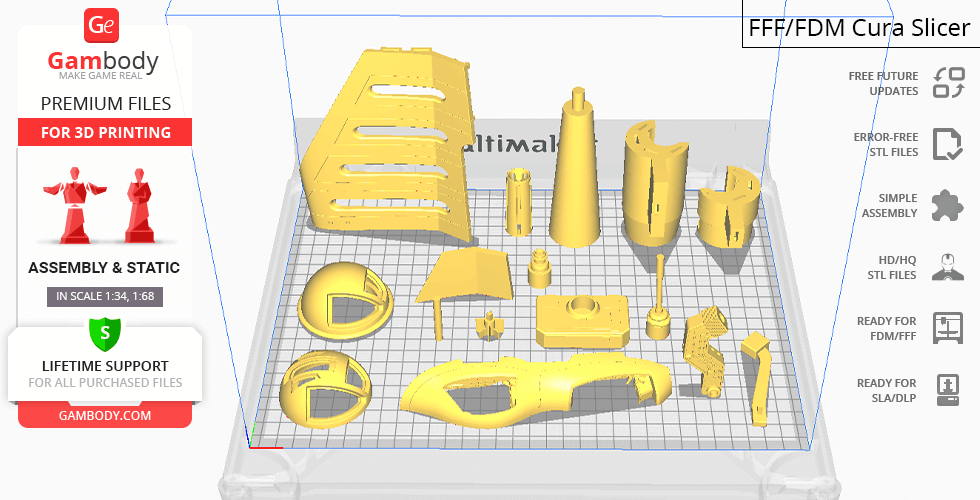This screenshot has width=980, height=500.
Task: Click the Ready for SLA/DLP printer icon
Action: (946, 389)
